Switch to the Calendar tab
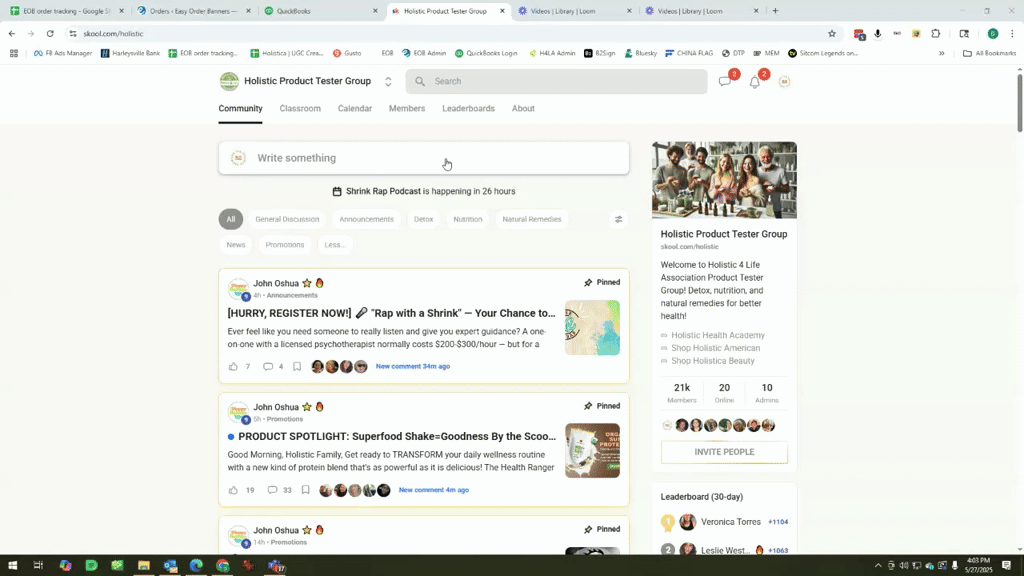 click(355, 108)
